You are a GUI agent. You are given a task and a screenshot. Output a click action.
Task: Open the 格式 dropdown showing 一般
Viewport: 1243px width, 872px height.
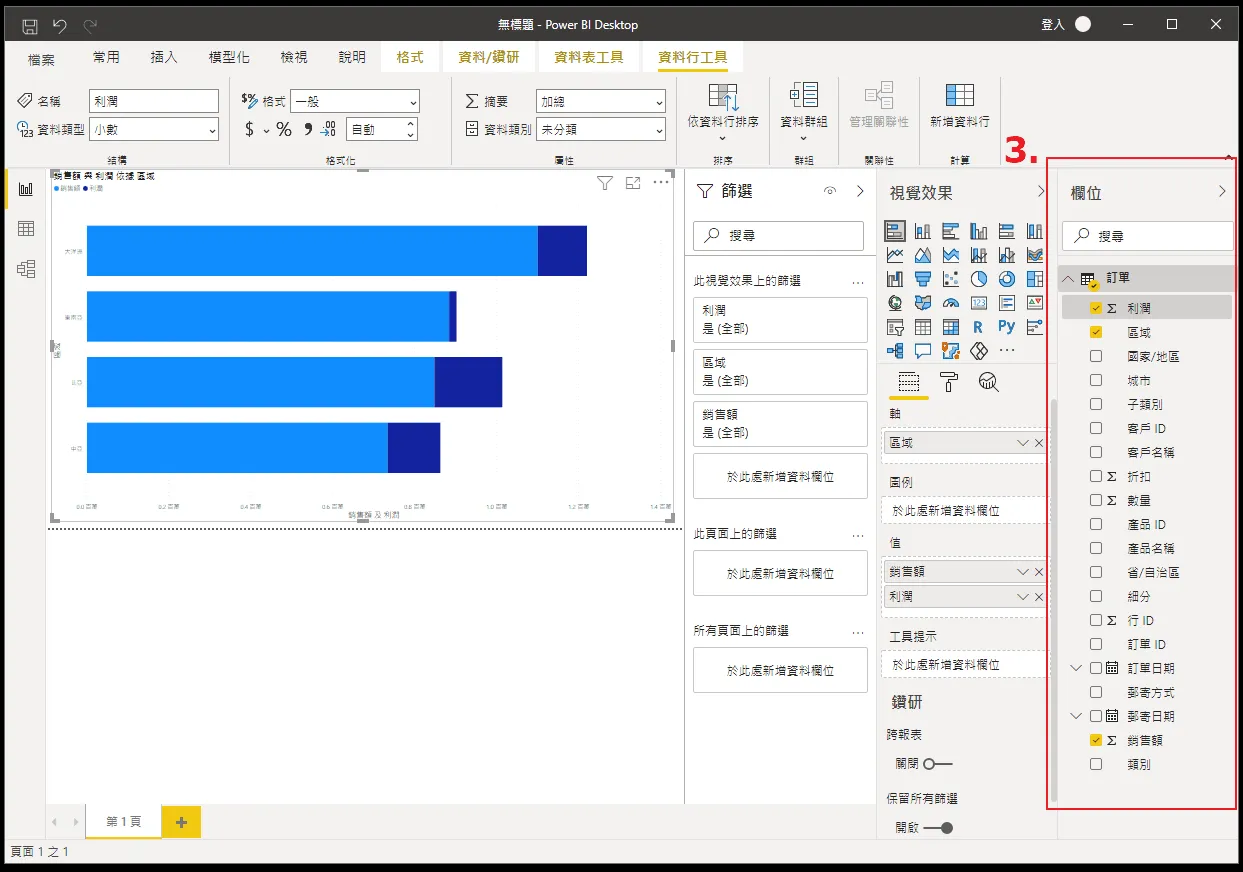click(x=356, y=101)
